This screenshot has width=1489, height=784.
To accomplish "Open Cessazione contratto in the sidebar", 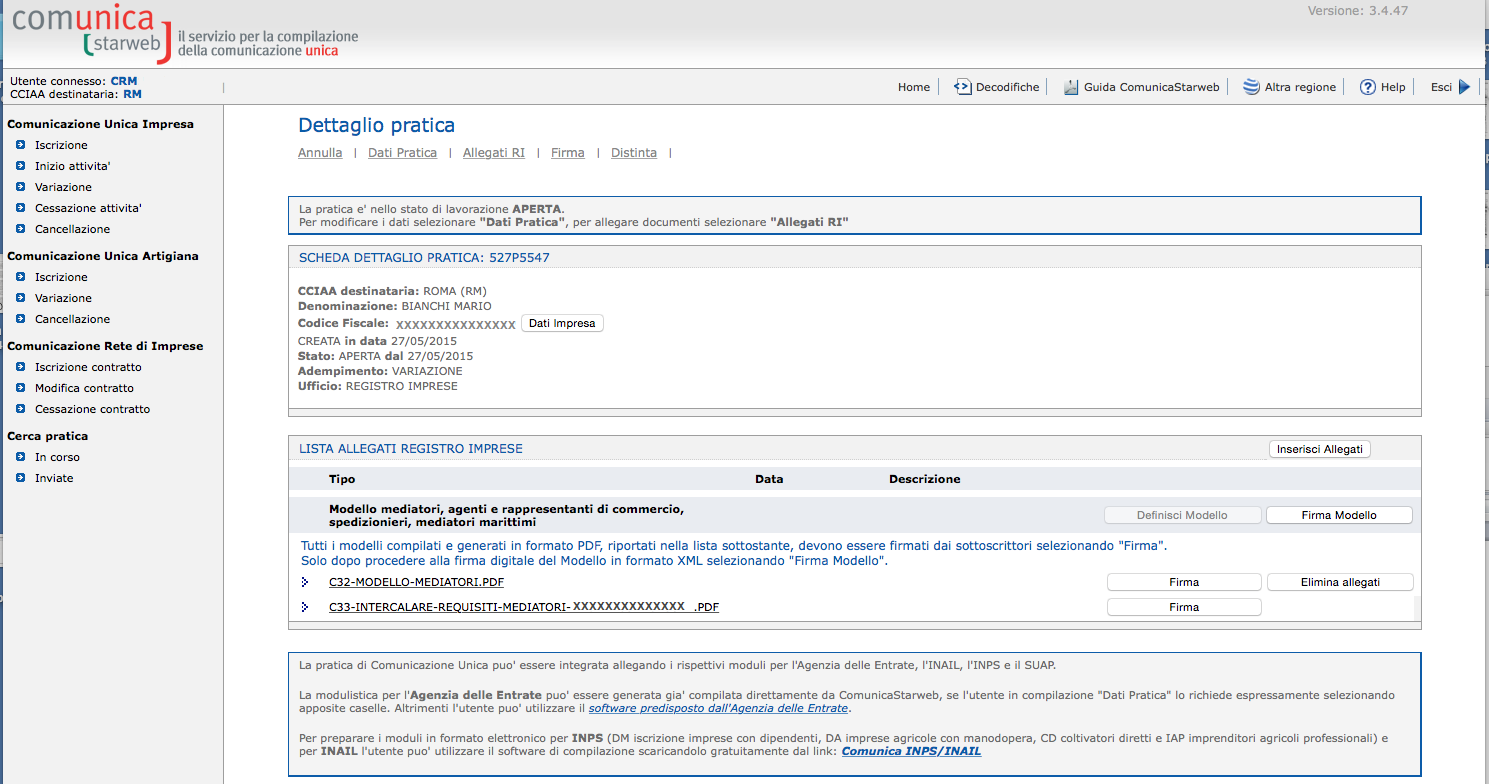I will 92,409.
